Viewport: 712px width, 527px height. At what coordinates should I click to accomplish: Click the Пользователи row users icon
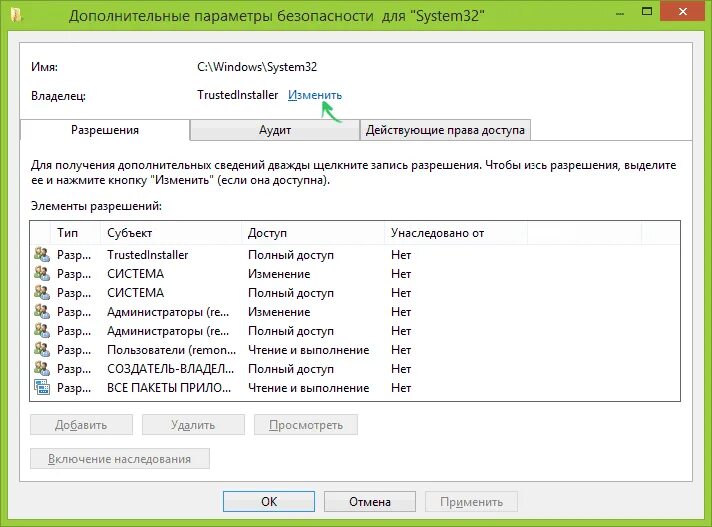click(x=42, y=350)
